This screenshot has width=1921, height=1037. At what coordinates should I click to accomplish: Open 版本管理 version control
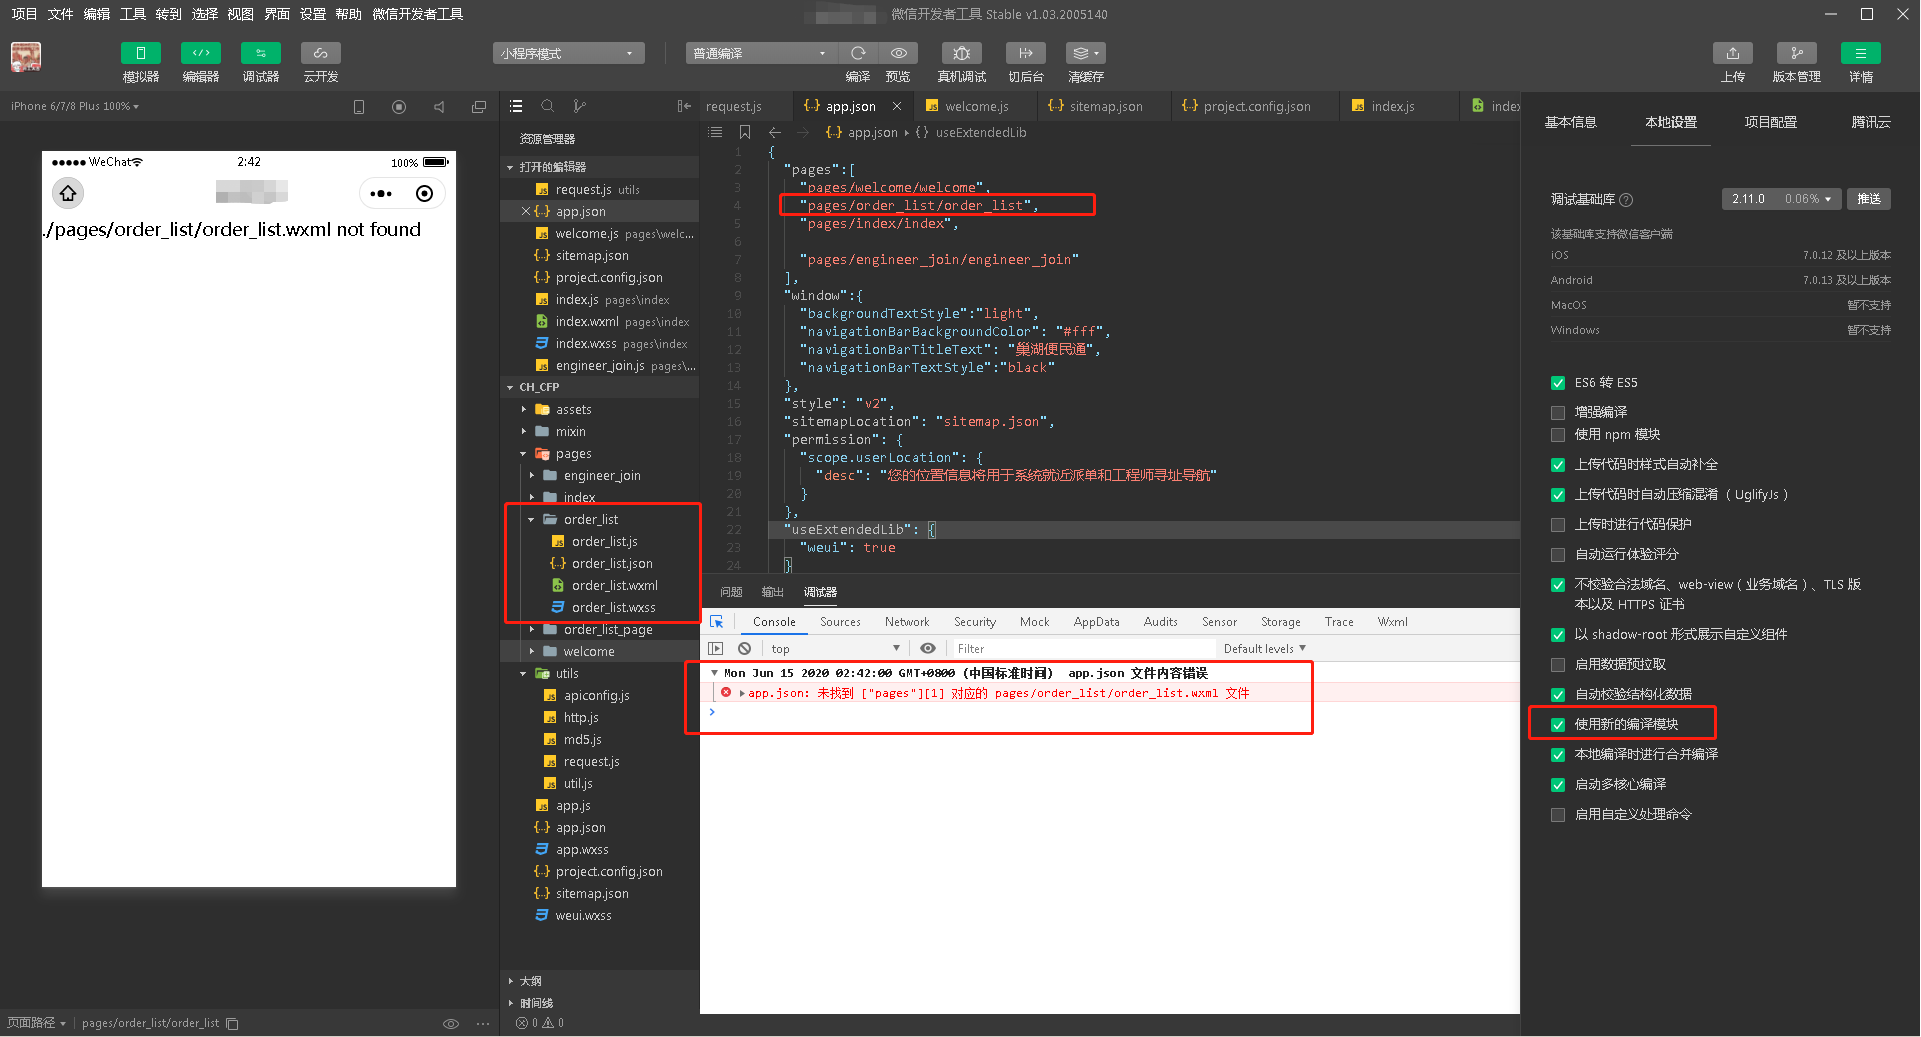(x=1797, y=53)
